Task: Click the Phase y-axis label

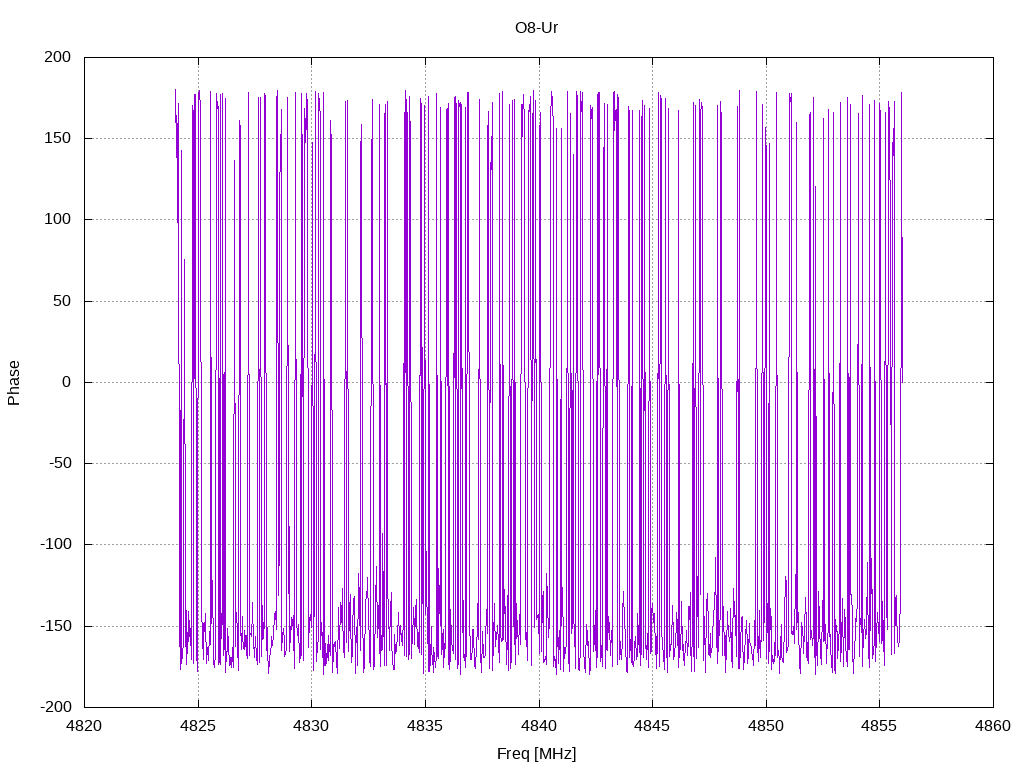Action: pyautogui.click(x=14, y=383)
